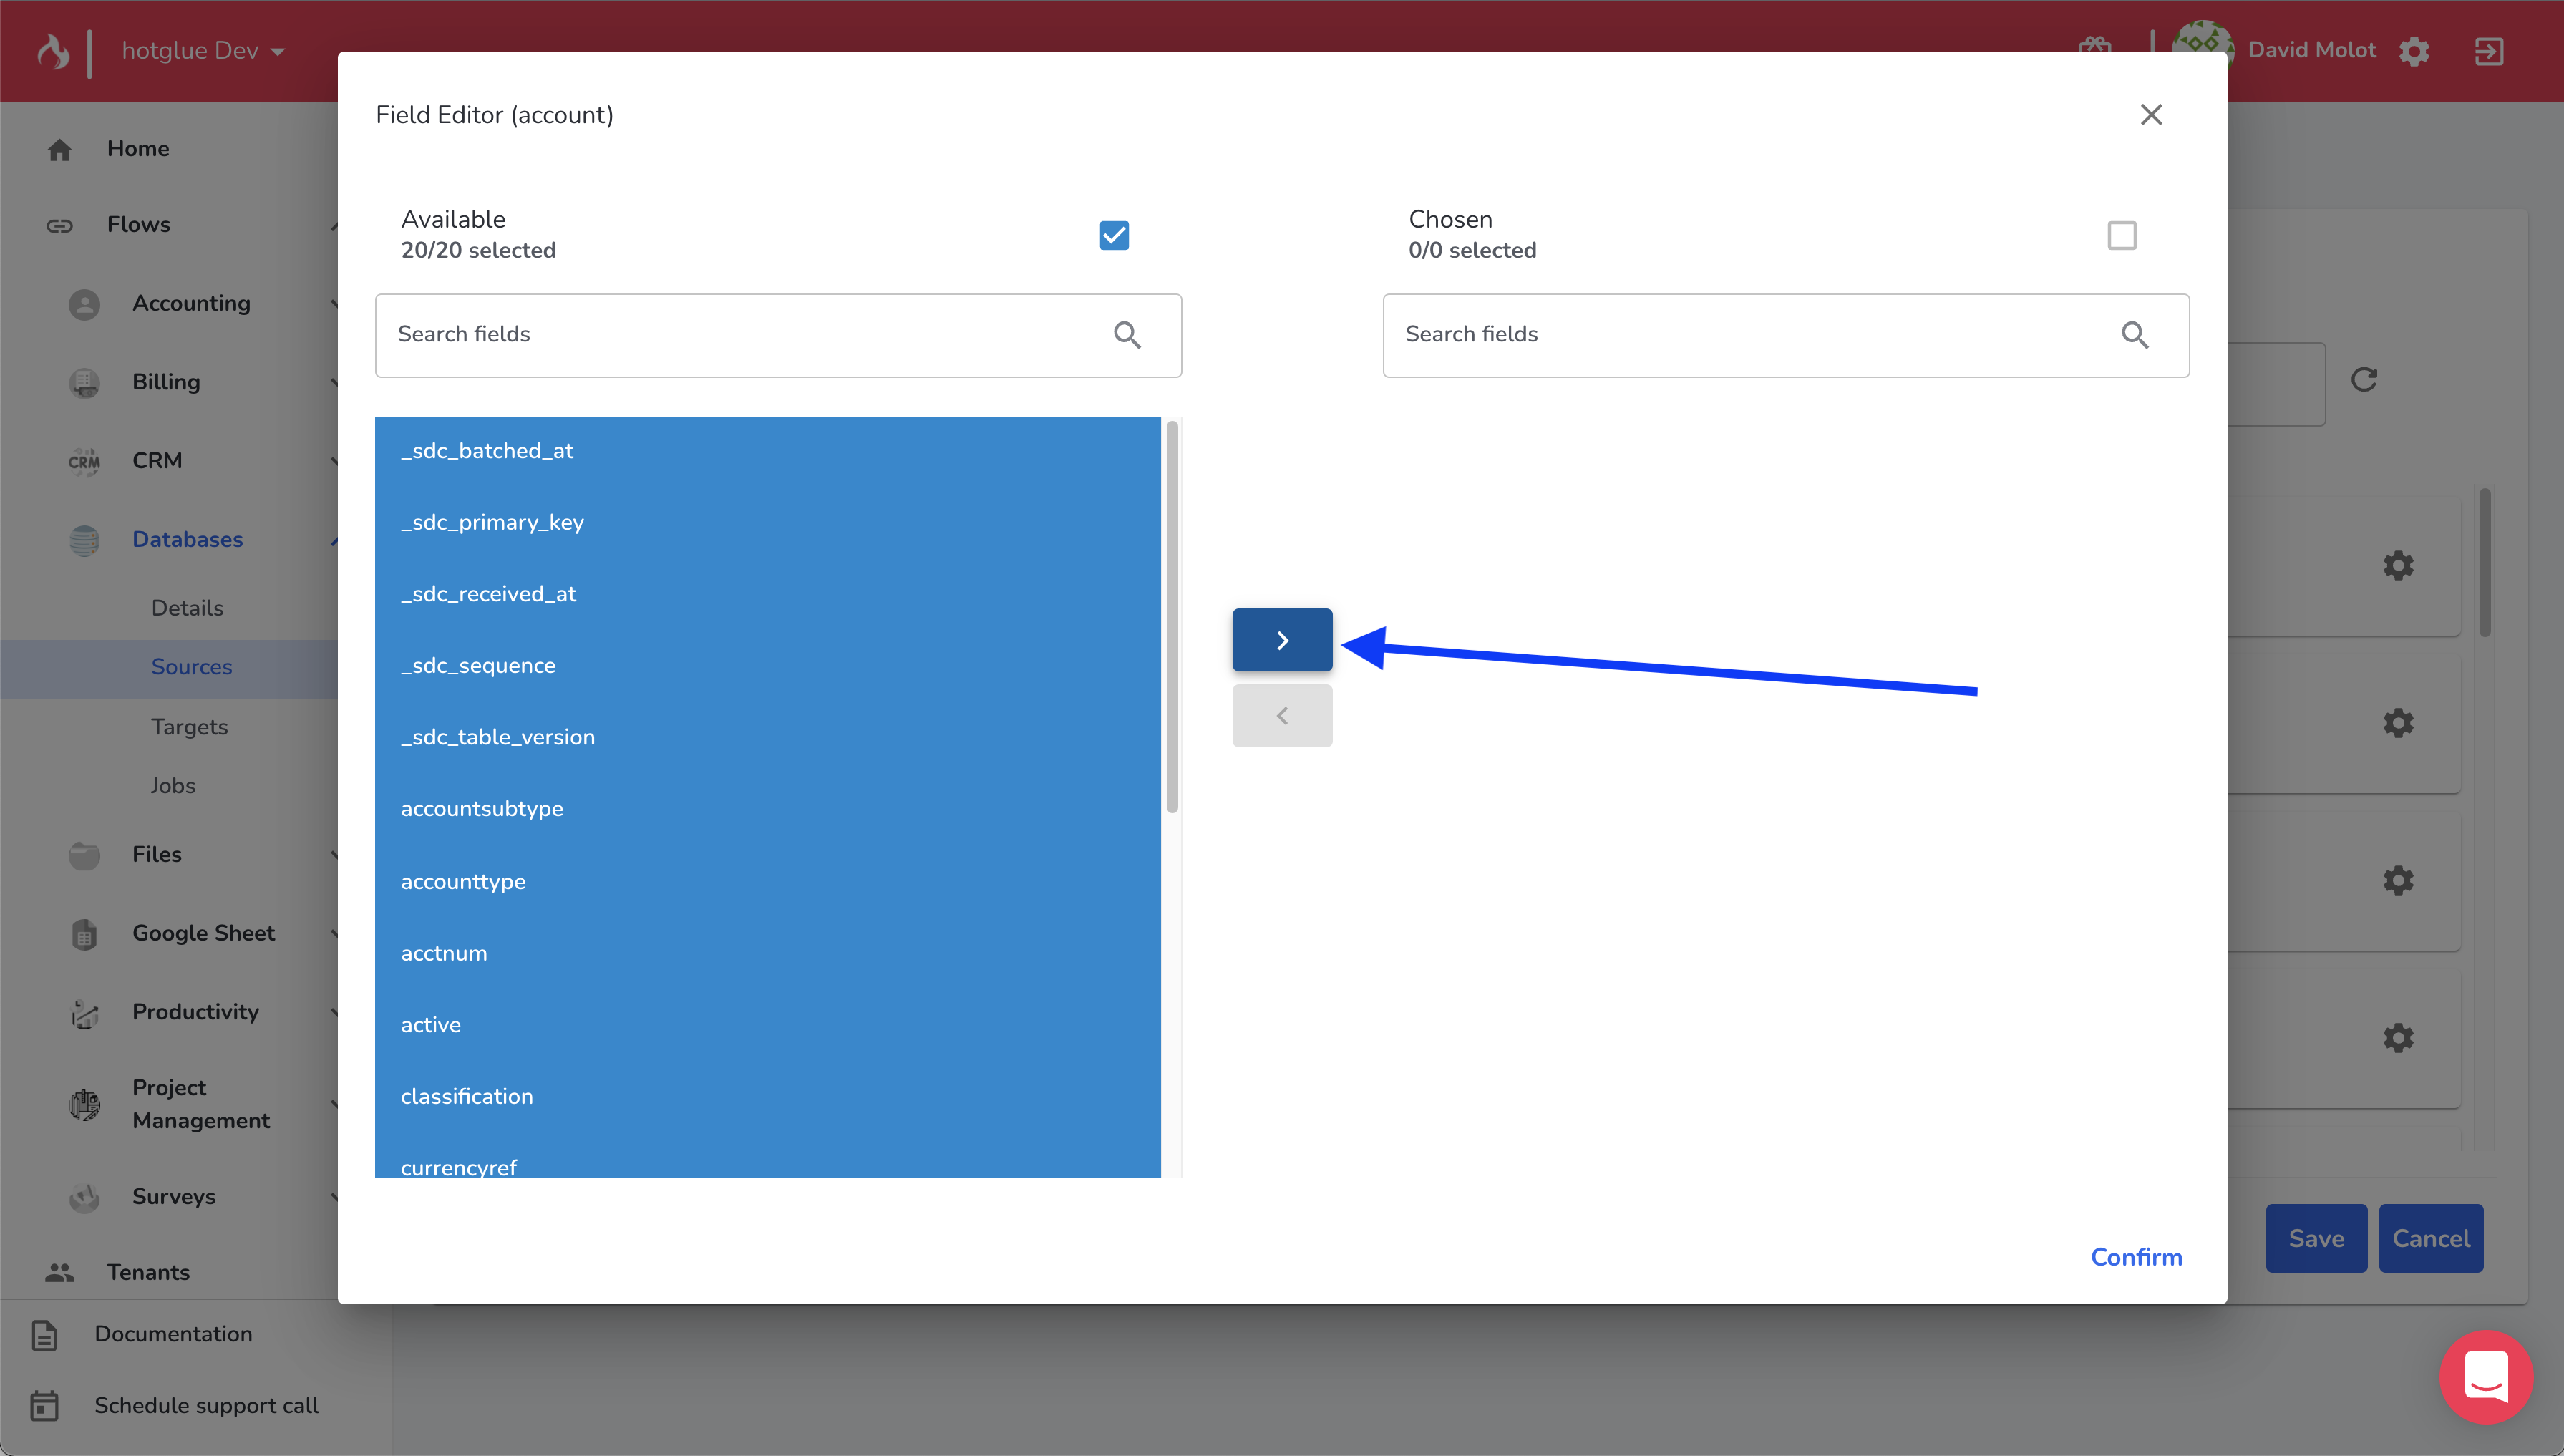Expand the Accounting section in sidebar

[x=191, y=303]
